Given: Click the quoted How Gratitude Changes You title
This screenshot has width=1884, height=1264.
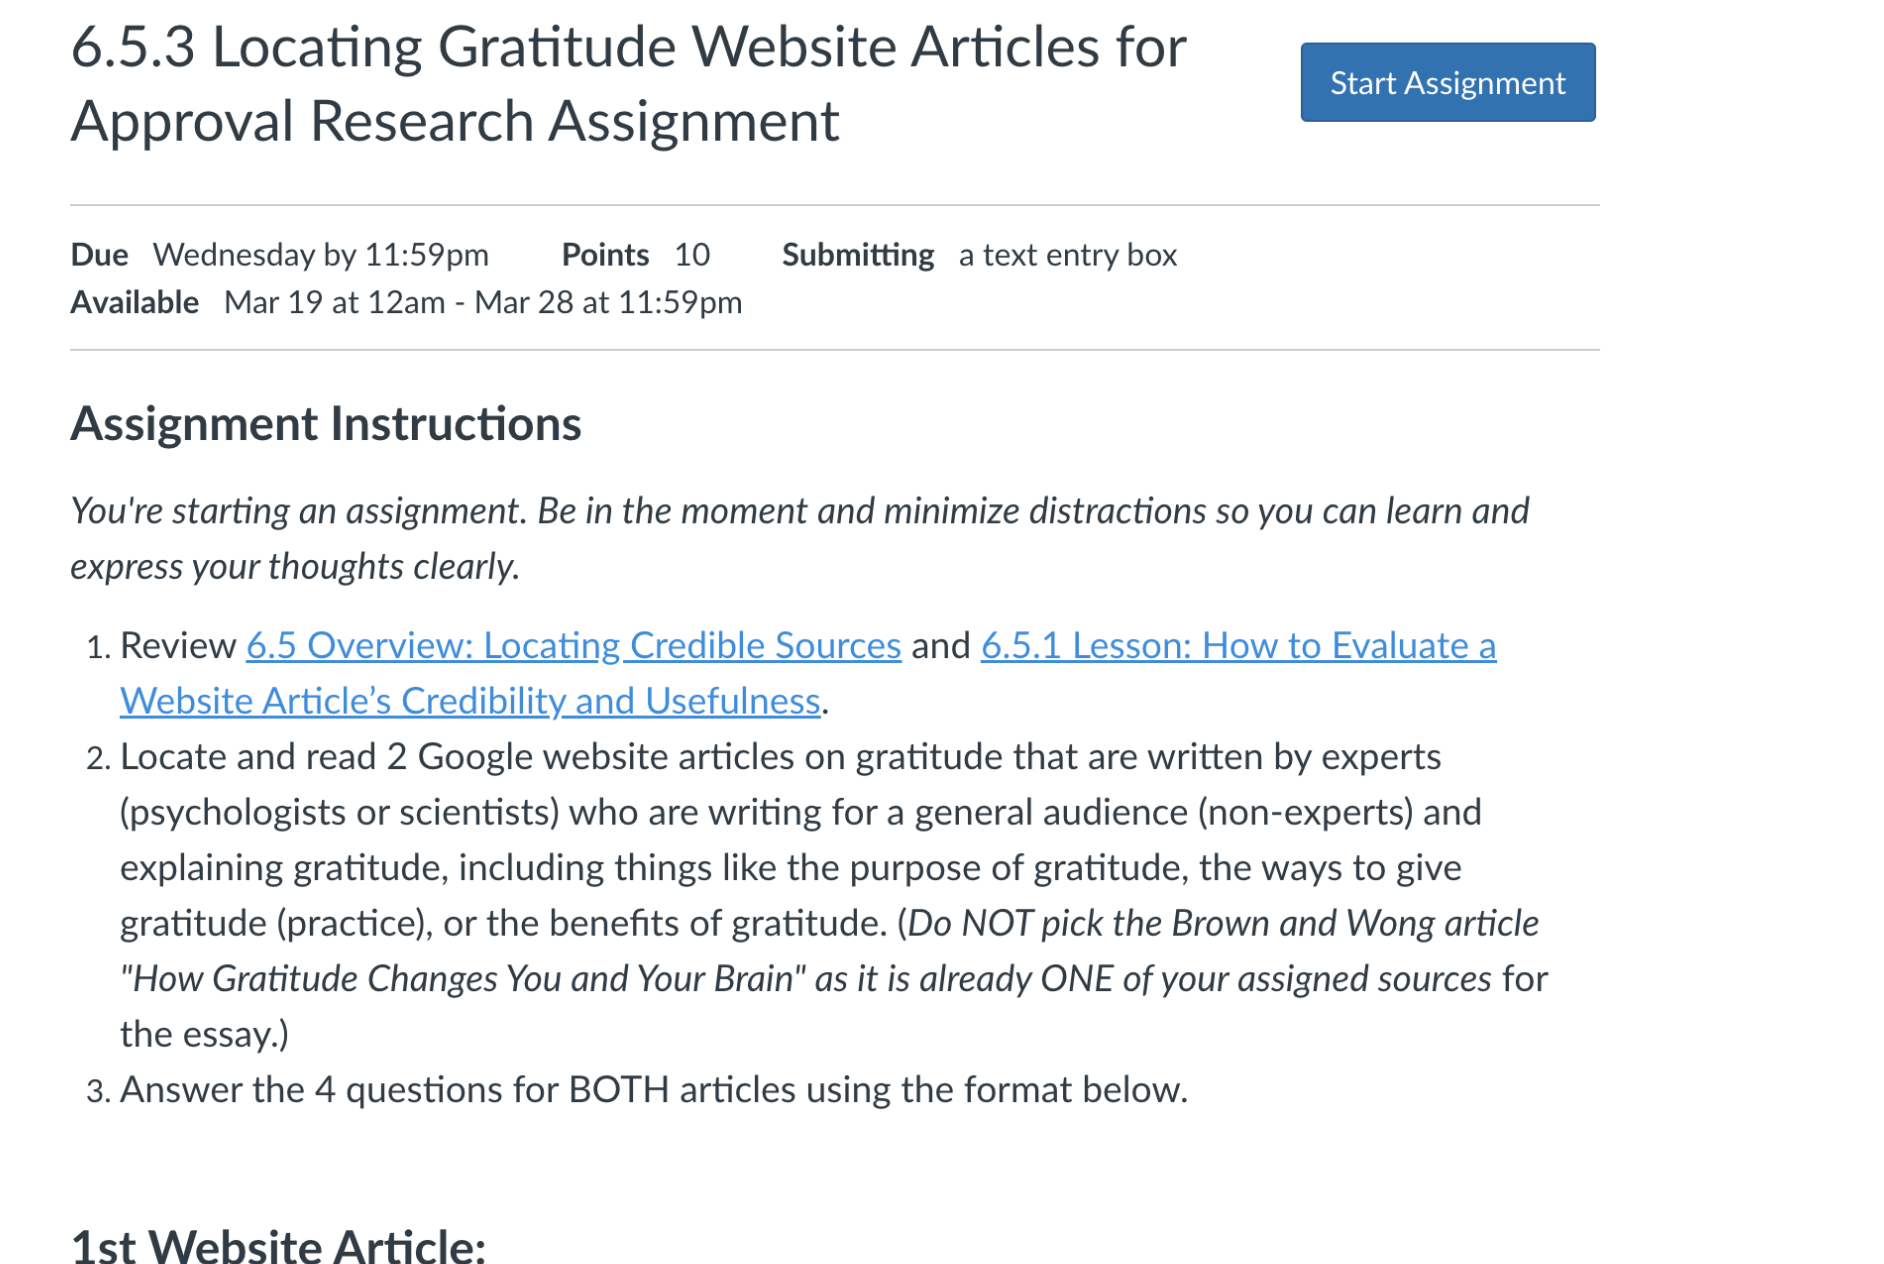Looking at the screenshot, I should 463,978.
